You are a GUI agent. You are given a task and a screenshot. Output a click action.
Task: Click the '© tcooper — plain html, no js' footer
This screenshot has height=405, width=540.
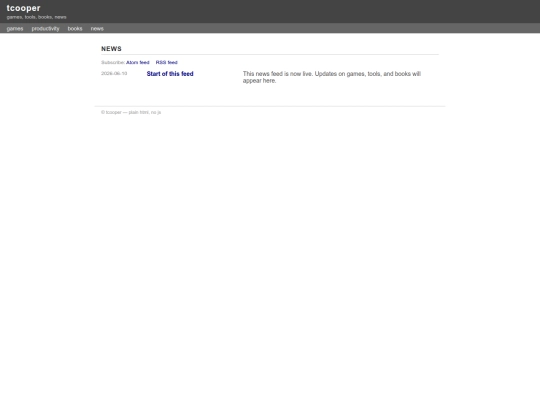click(x=131, y=112)
